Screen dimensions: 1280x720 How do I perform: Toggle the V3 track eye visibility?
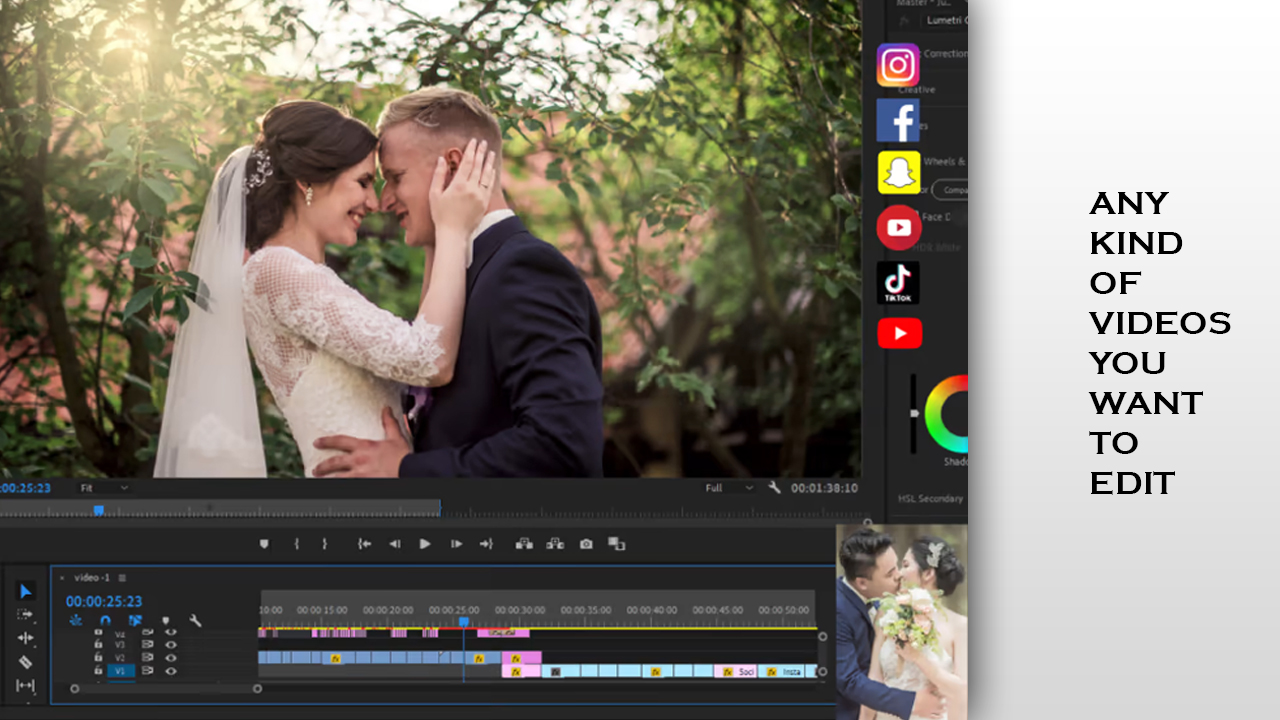tap(171, 645)
